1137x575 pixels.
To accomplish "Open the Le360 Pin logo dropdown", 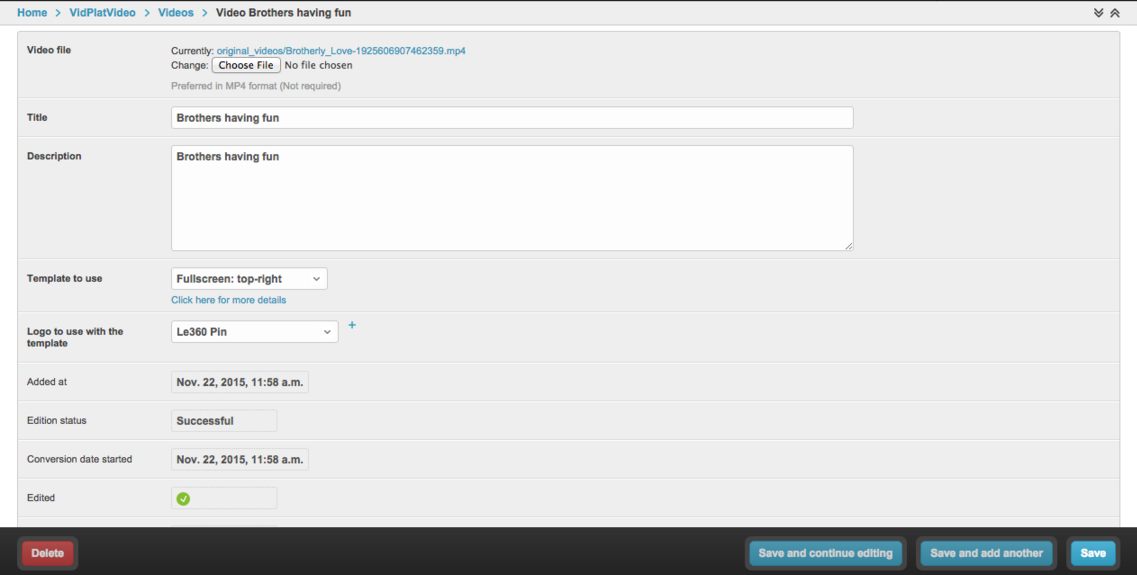I will pos(254,332).
